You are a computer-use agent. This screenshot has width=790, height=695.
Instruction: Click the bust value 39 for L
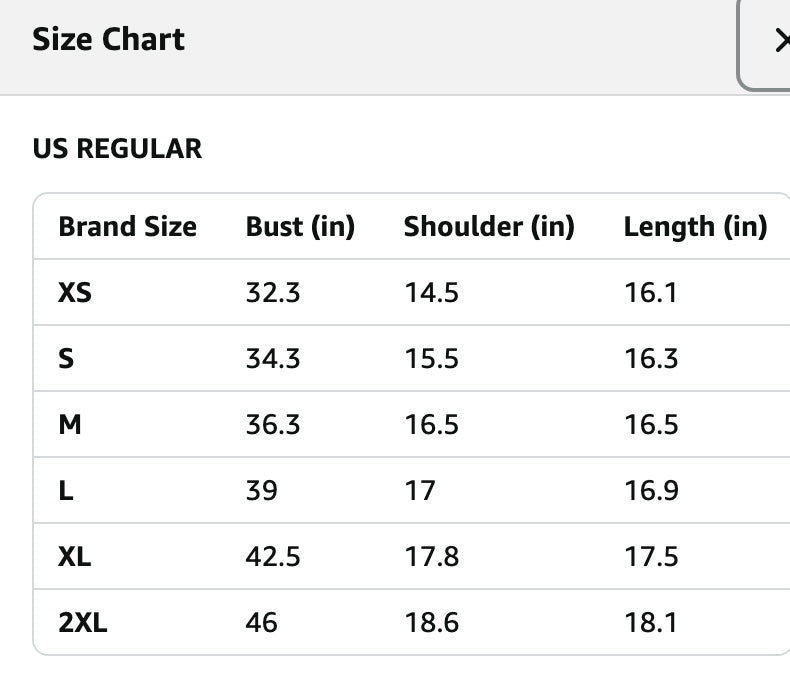pyautogui.click(x=262, y=491)
